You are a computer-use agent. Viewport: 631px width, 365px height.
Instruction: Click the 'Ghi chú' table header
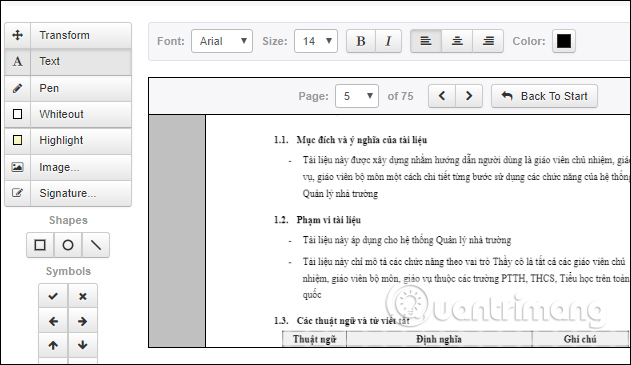(x=580, y=339)
